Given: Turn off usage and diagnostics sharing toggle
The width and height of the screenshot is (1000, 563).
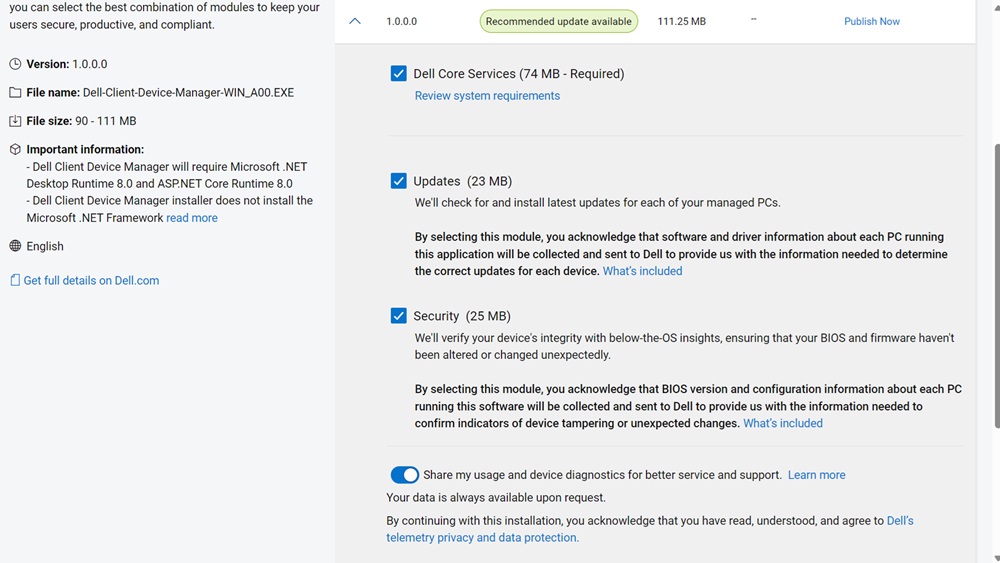Looking at the screenshot, I should pos(404,475).
